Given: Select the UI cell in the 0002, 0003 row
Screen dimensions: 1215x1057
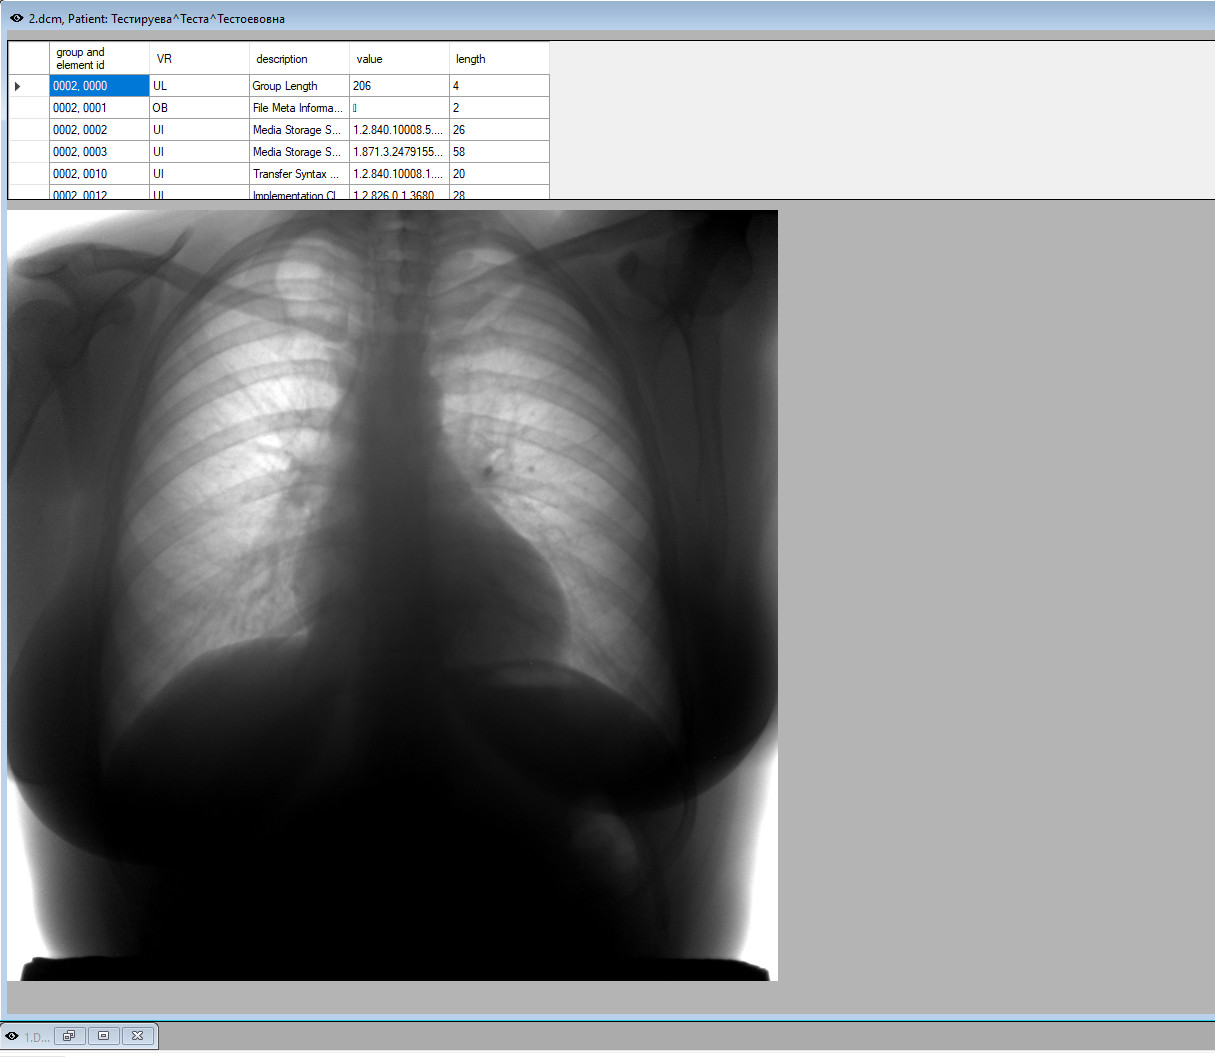Looking at the screenshot, I should tap(199, 152).
